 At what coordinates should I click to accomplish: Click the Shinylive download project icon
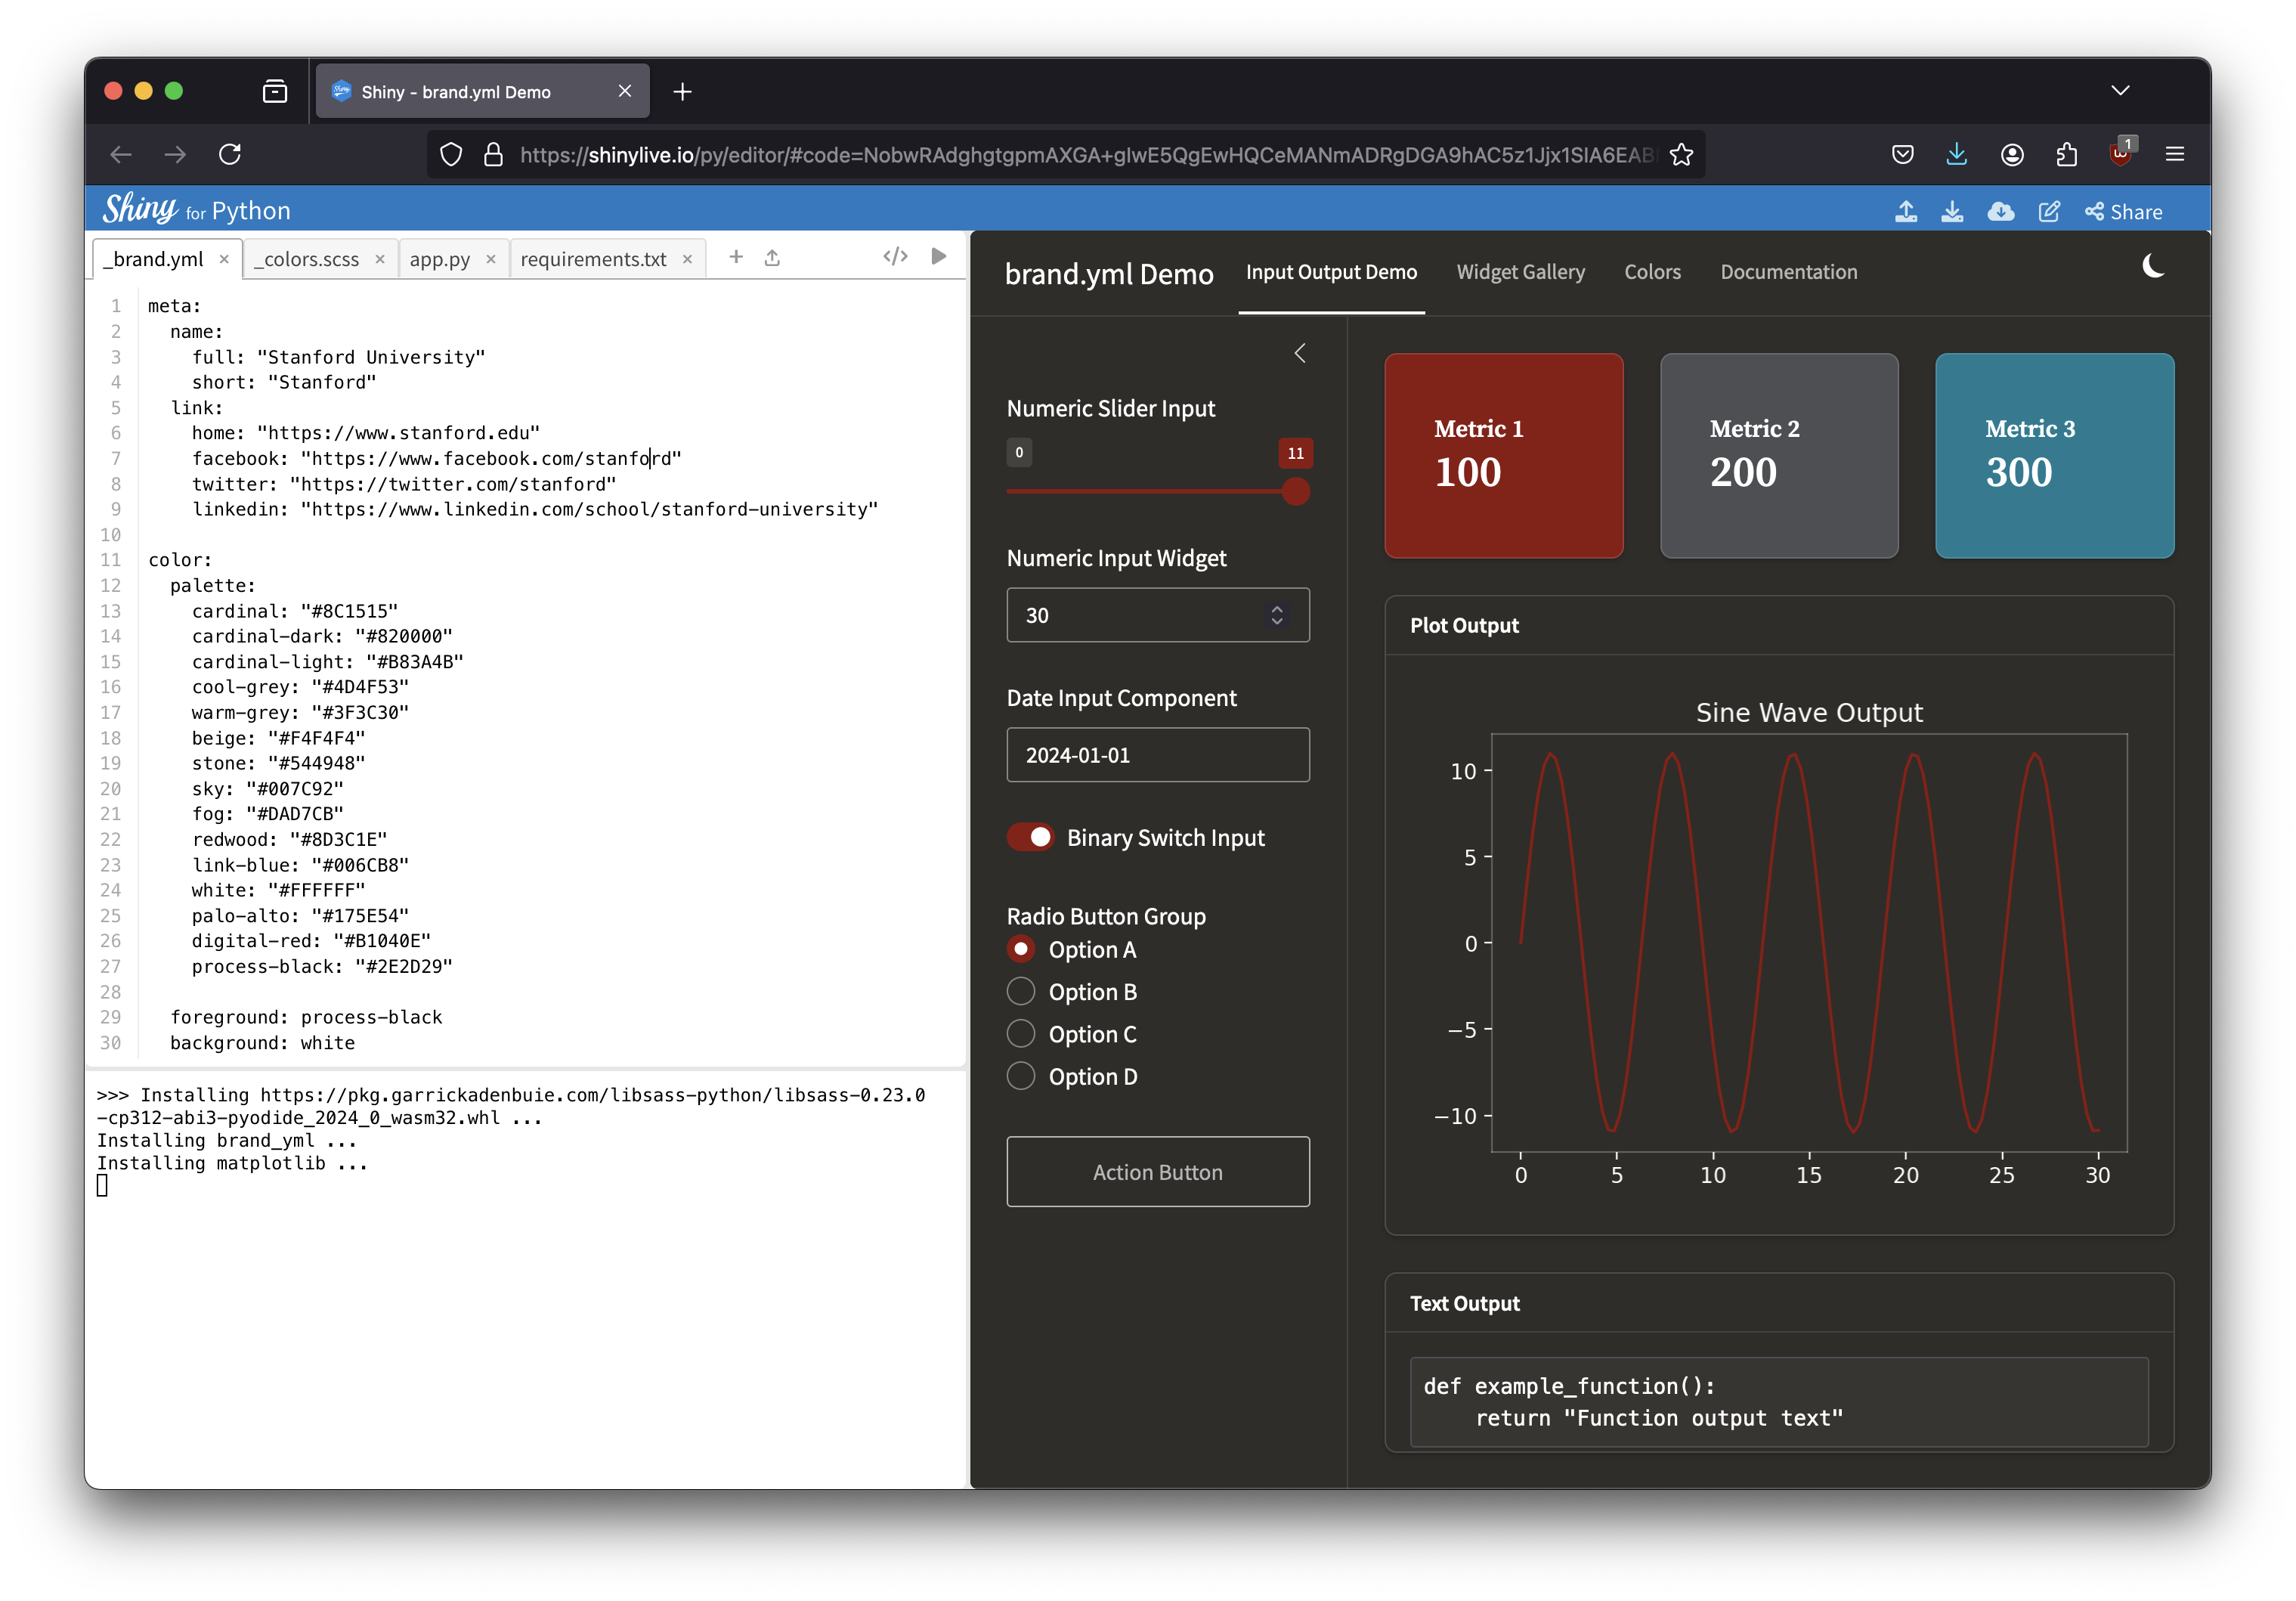click(x=1952, y=211)
